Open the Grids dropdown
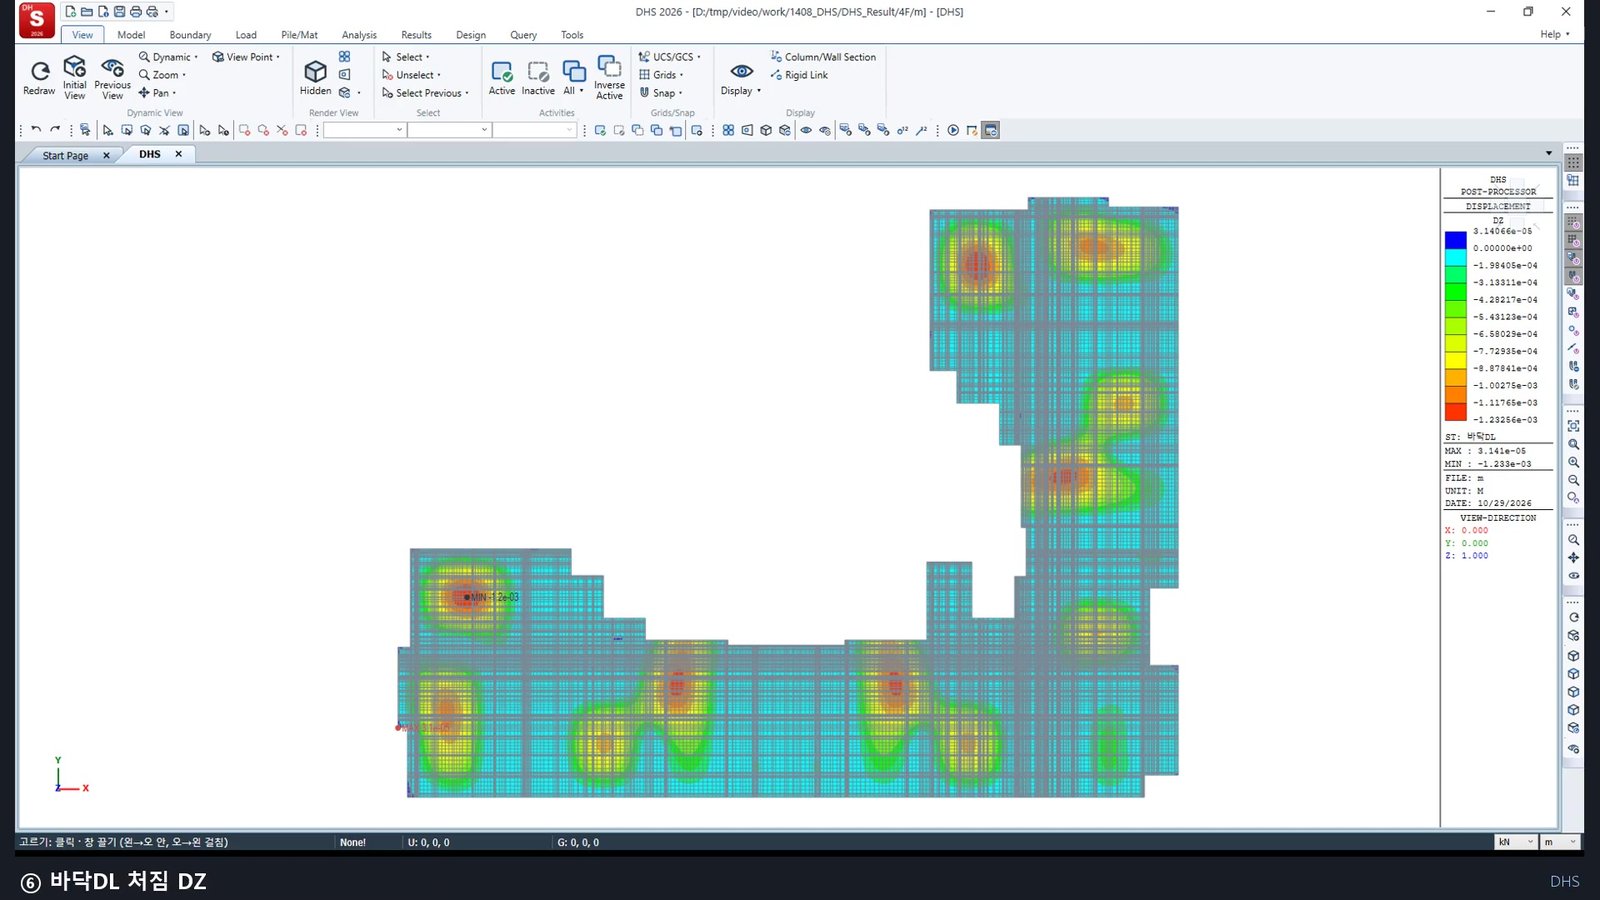The image size is (1600, 900). (661, 75)
